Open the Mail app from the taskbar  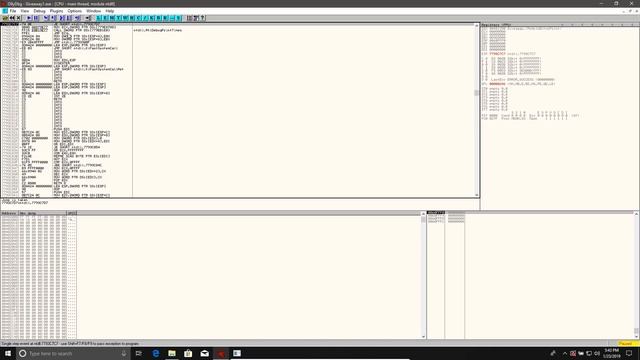coord(204,353)
